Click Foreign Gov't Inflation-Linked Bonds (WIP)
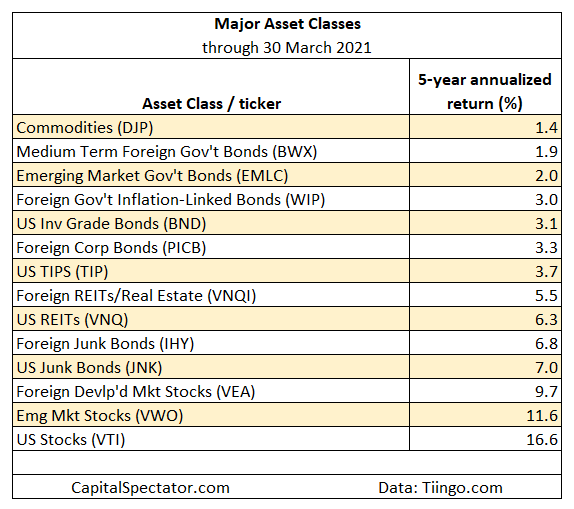 pos(171,200)
